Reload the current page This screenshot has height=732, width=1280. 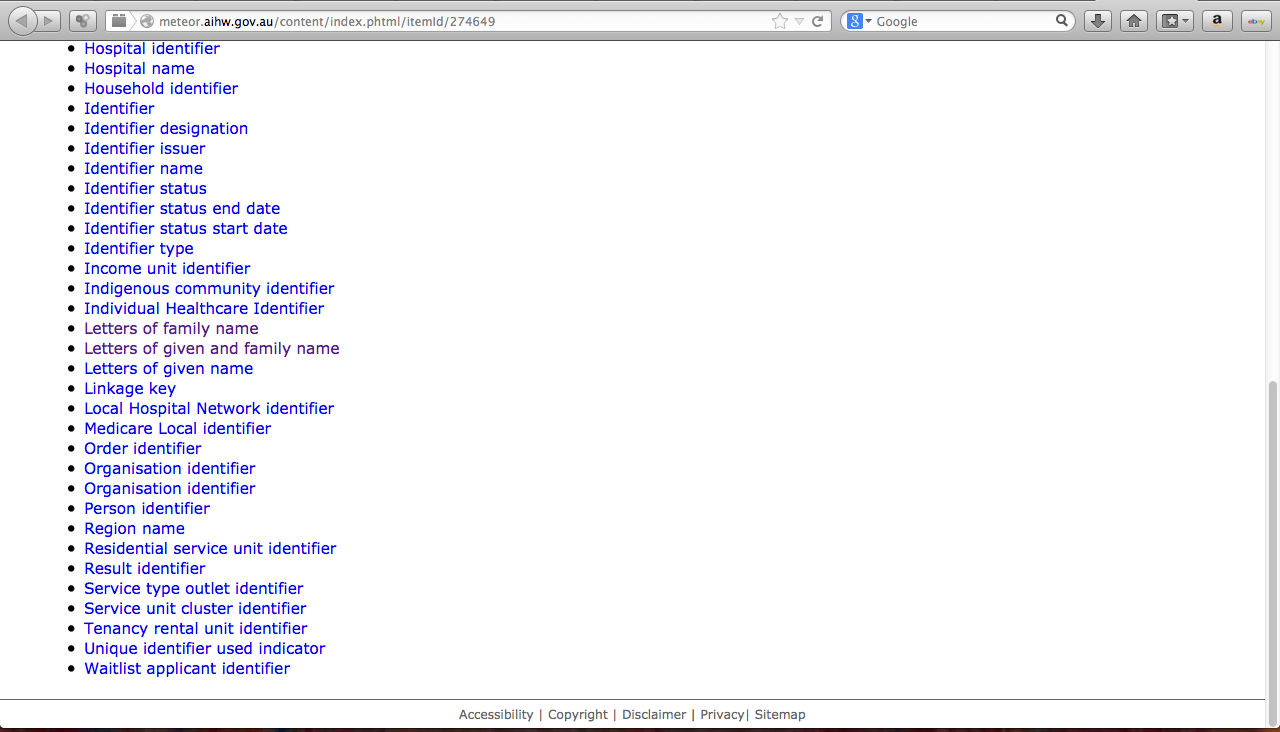tap(818, 20)
